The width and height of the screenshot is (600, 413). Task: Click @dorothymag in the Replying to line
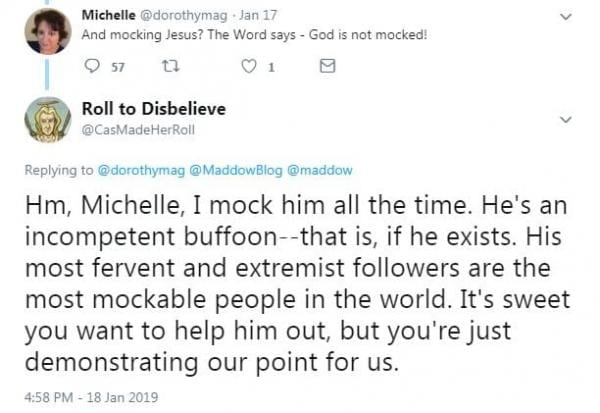coord(141,170)
